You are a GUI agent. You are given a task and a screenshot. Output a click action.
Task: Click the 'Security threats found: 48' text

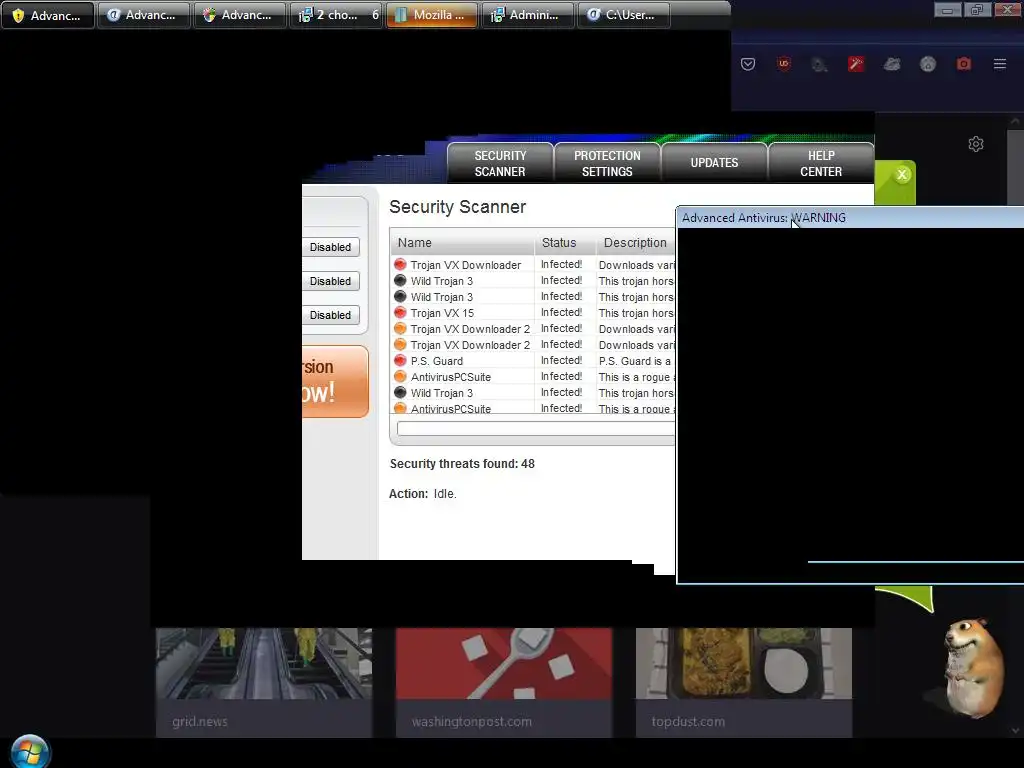462,464
